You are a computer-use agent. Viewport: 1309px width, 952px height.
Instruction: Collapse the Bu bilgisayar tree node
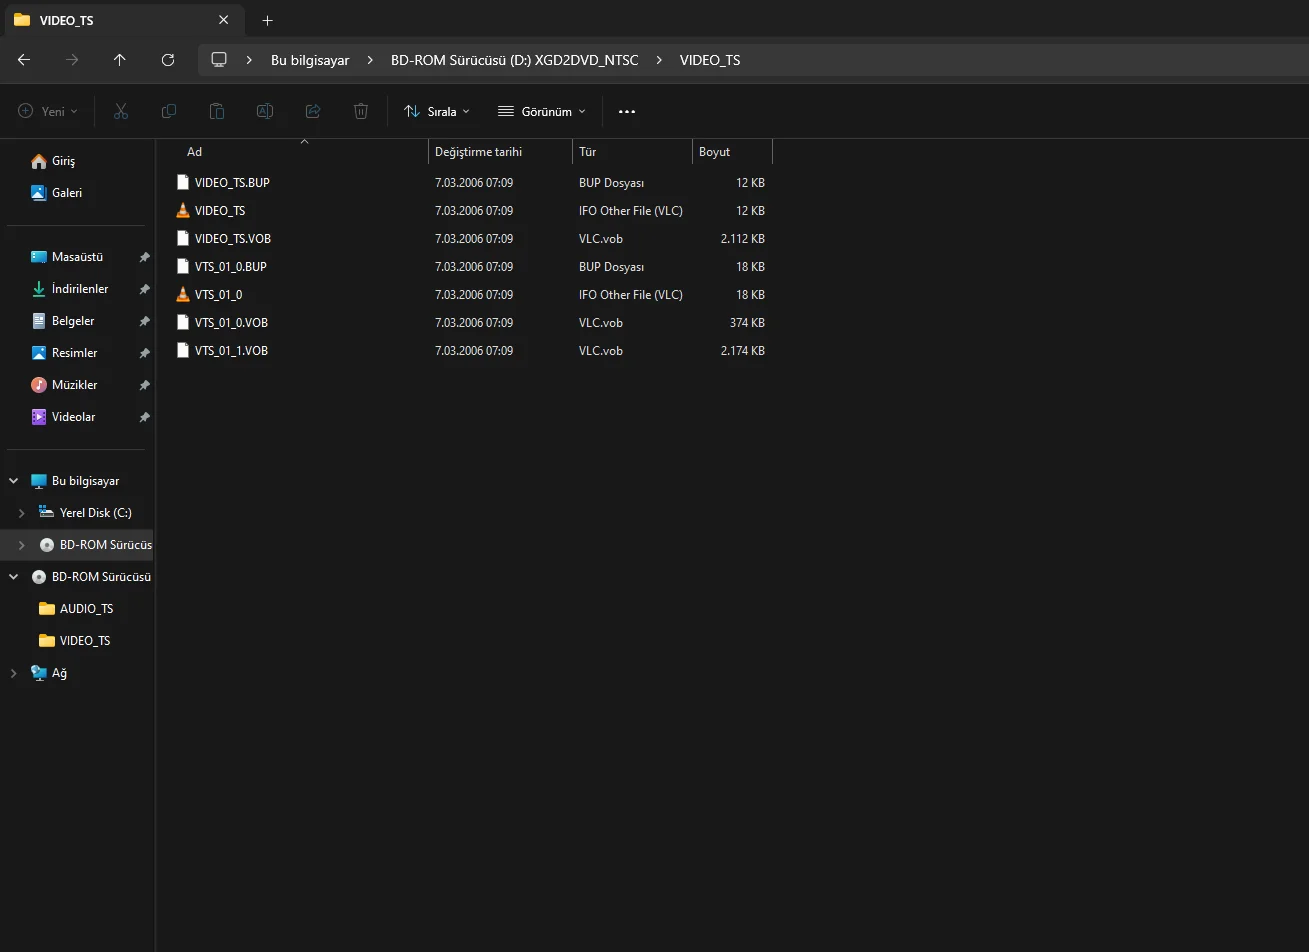pyautogui.click(x=14, y=481)
